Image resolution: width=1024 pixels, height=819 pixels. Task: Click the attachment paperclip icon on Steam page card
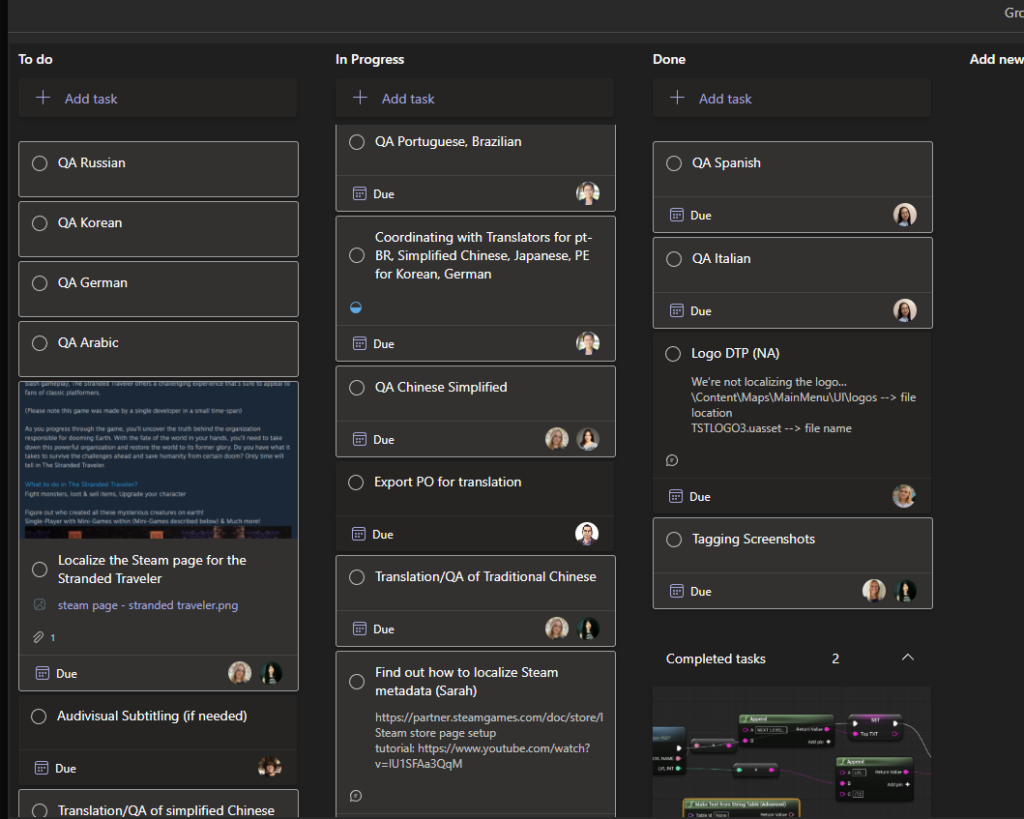(39, 637)
